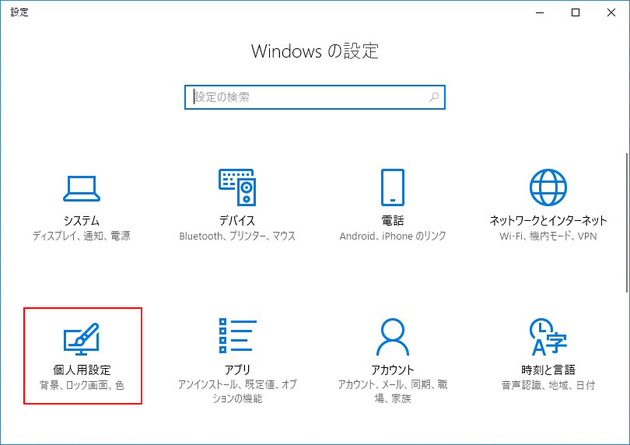
Task: Click the 電話 label
Action: click(x=393, y=220)
